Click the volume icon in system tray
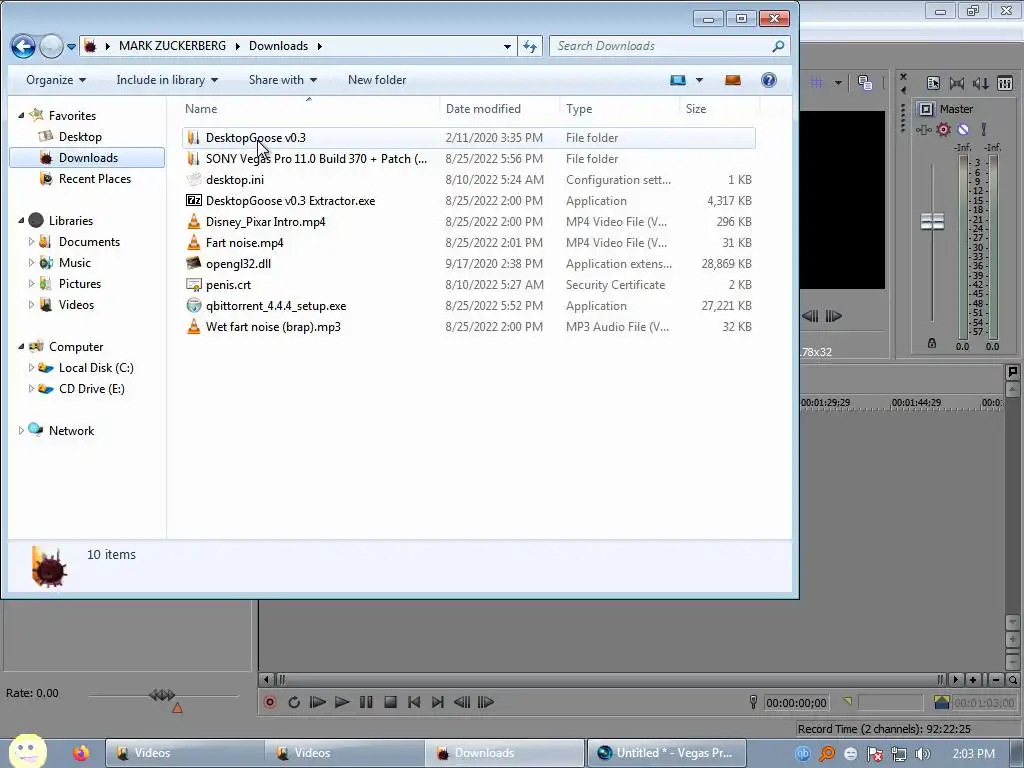This screenshot has height=768, width=1024. pos(922,754)
